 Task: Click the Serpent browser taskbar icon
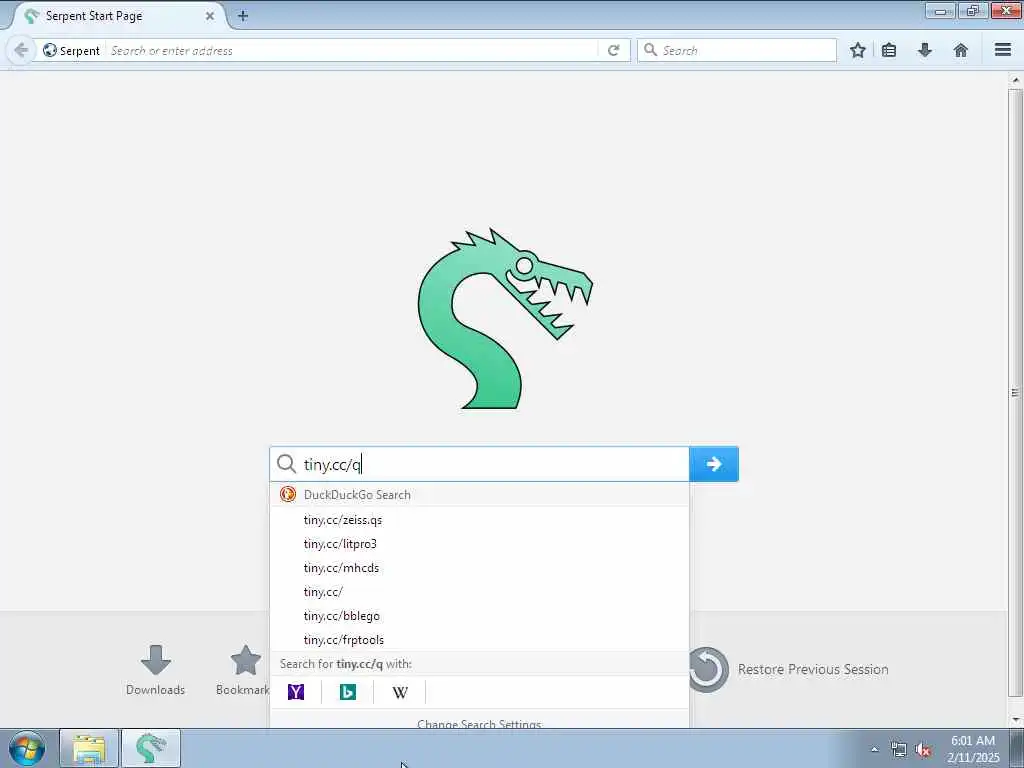click(151, 748)
